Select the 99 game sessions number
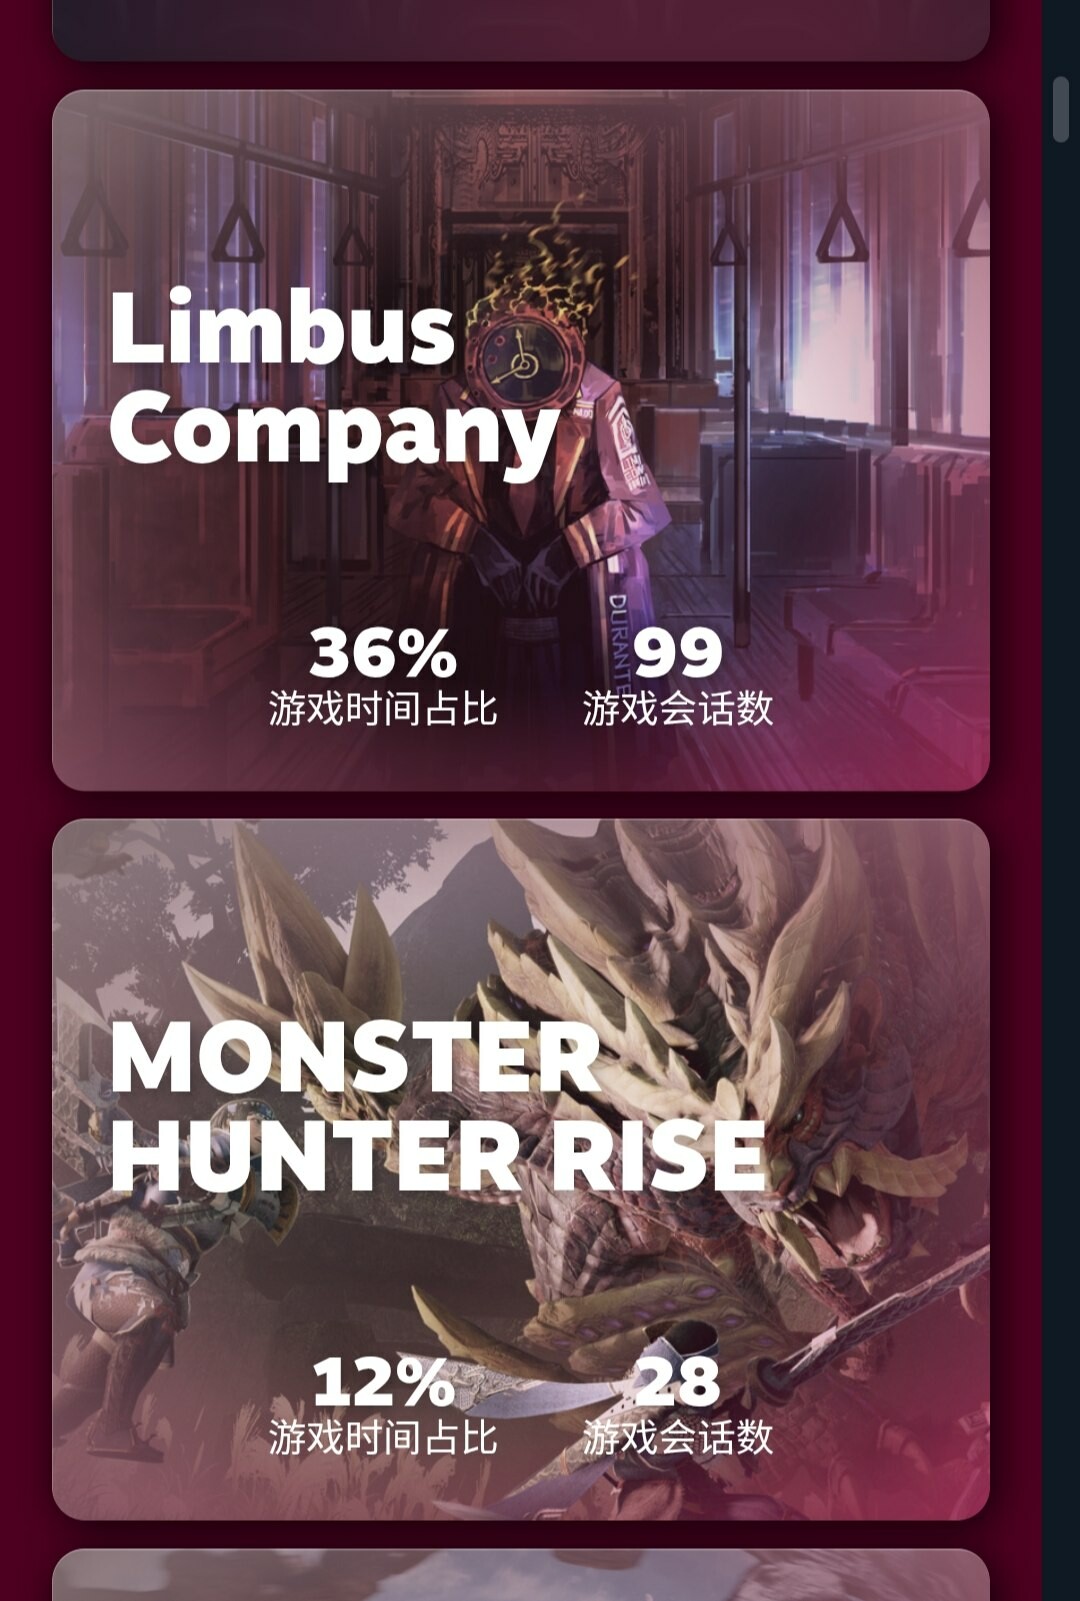 pyautogui.click(x=678, y=653)
